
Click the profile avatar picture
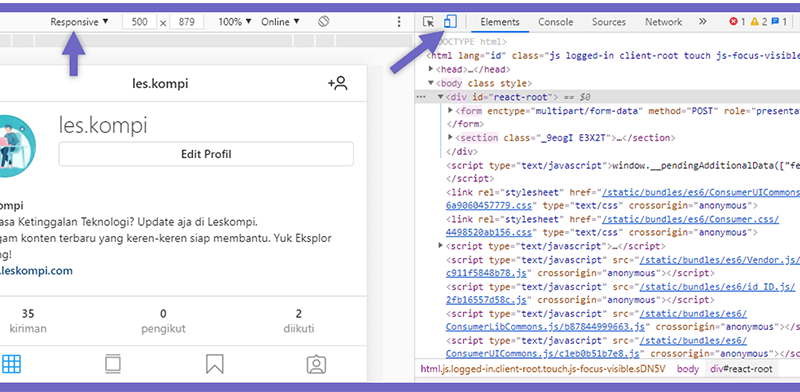(x=18, y=146)
